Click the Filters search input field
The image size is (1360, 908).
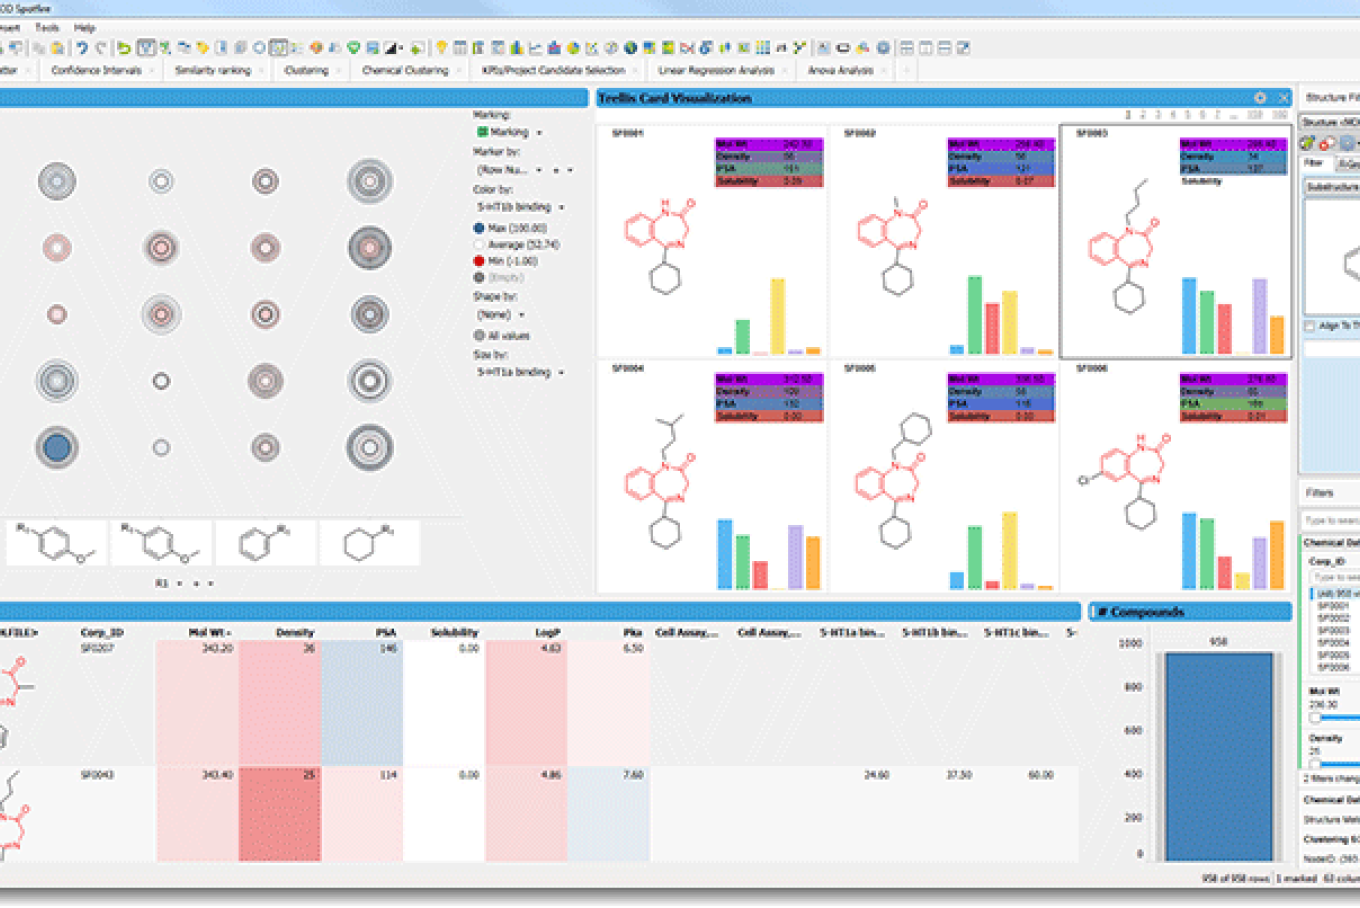point(1330,520)
